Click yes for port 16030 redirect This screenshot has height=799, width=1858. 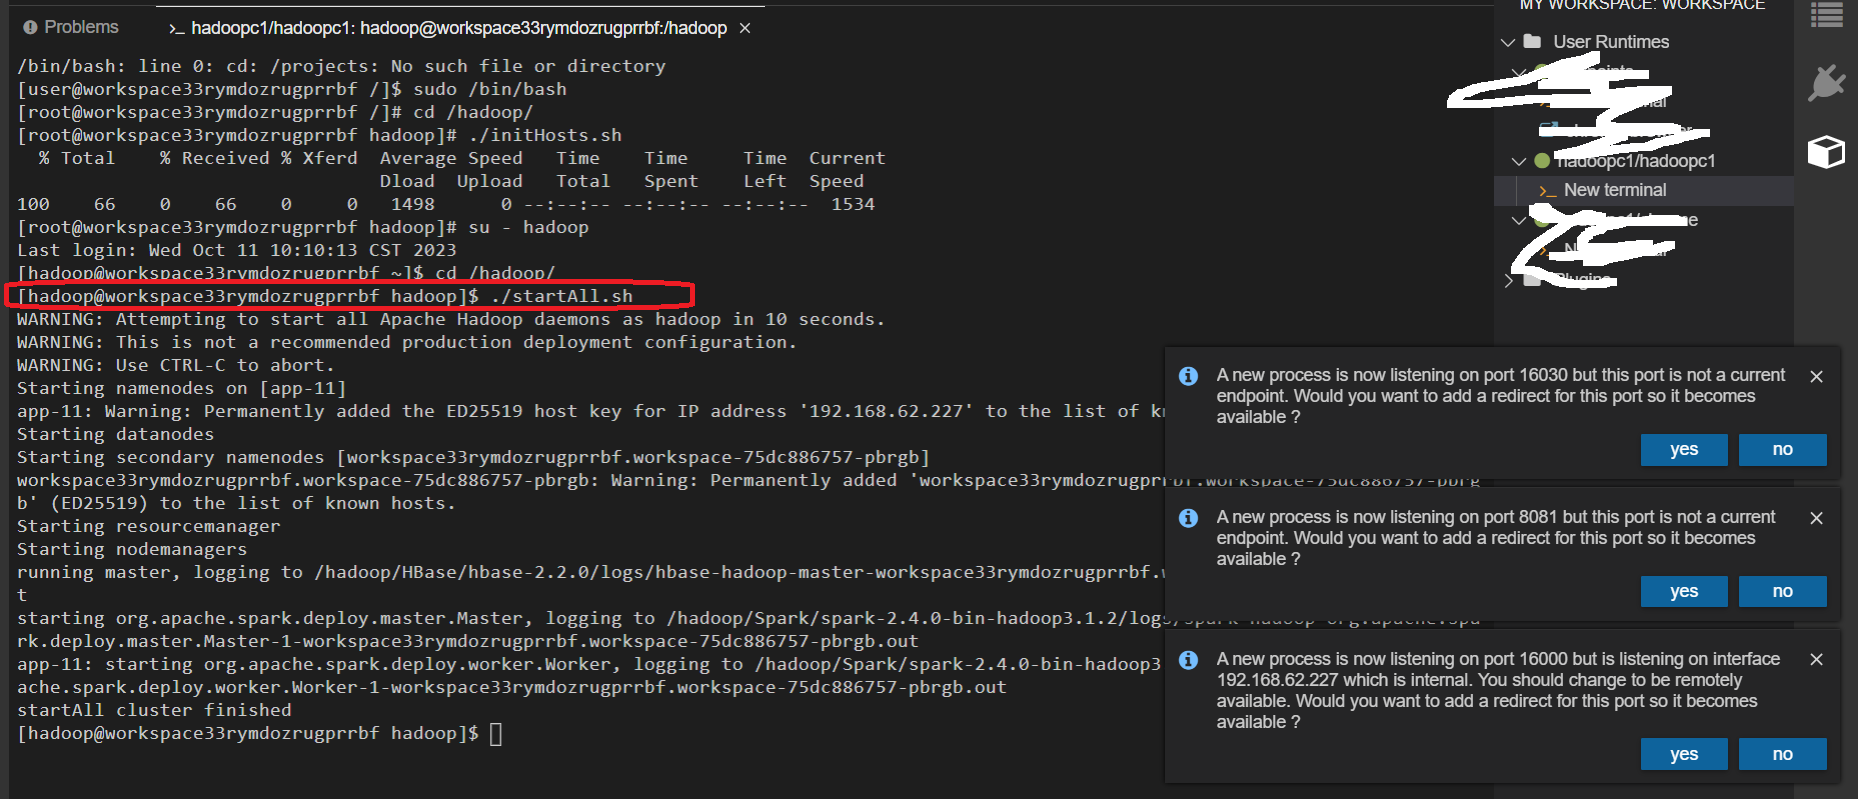(1684, 450)
